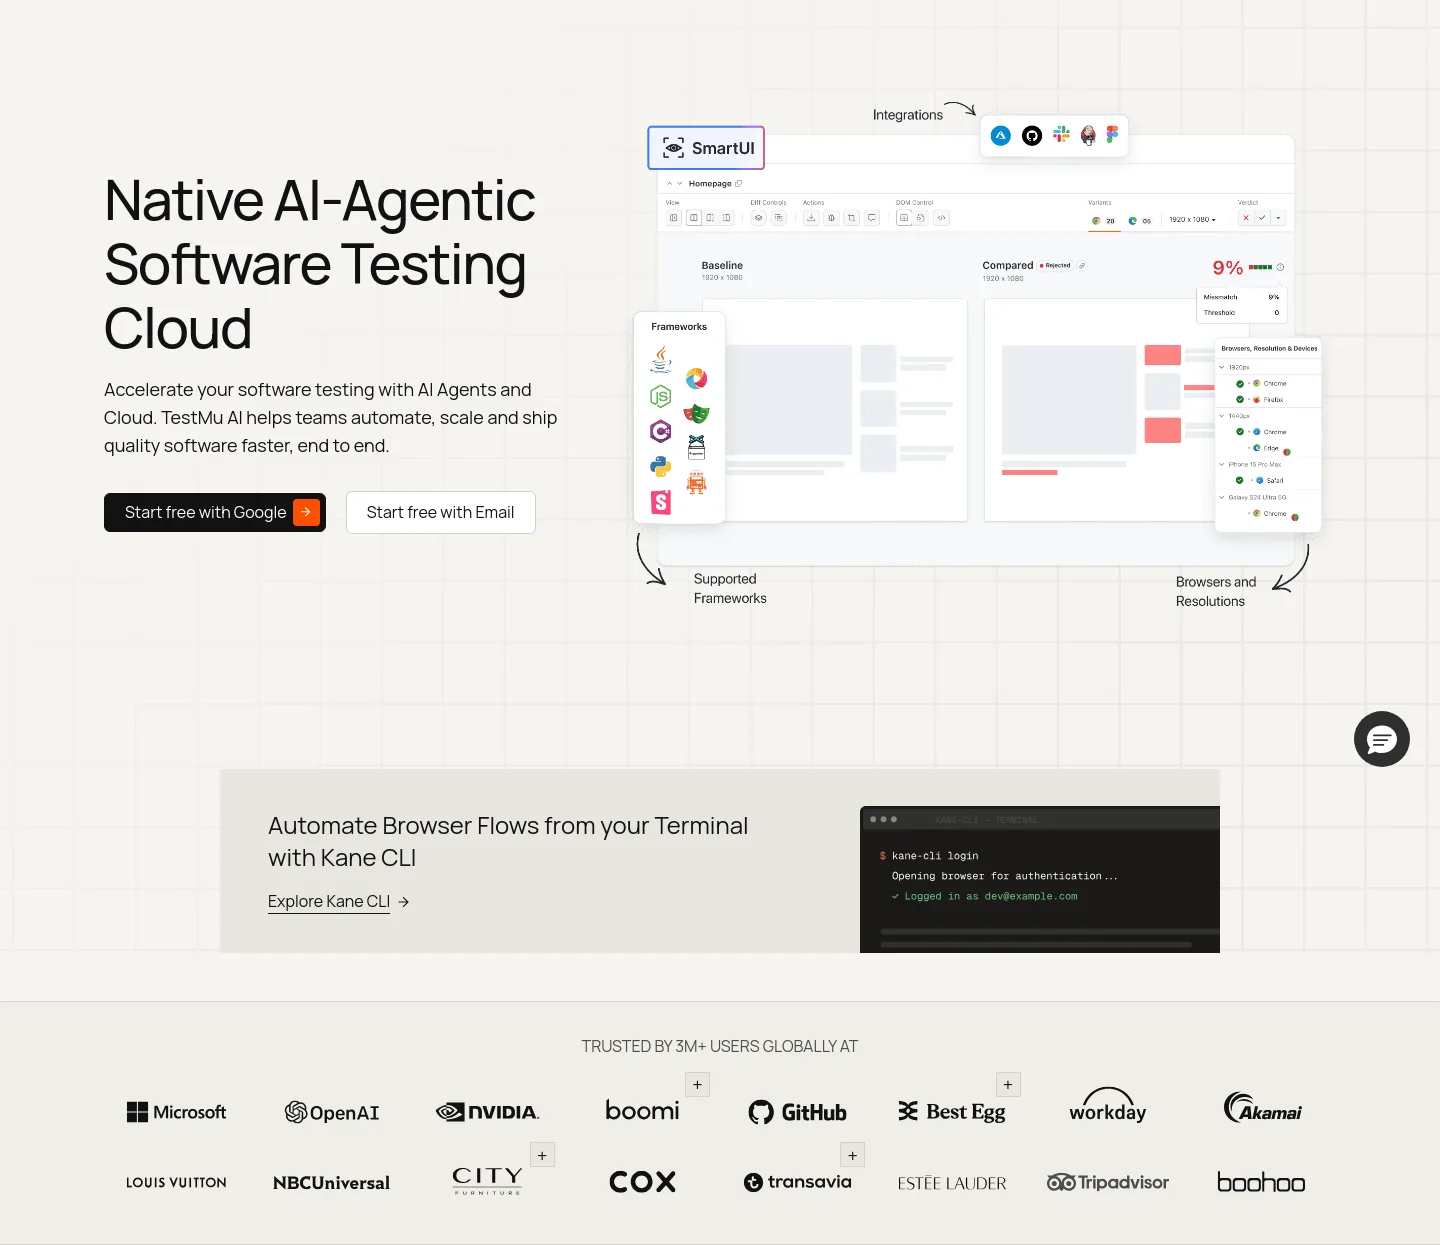Collapse the iPhone 15 Pro Max group

pos(1222,464)
